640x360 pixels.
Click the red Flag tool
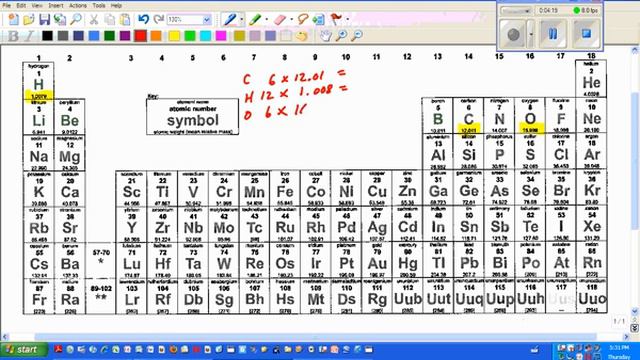(x=336, y=19)
